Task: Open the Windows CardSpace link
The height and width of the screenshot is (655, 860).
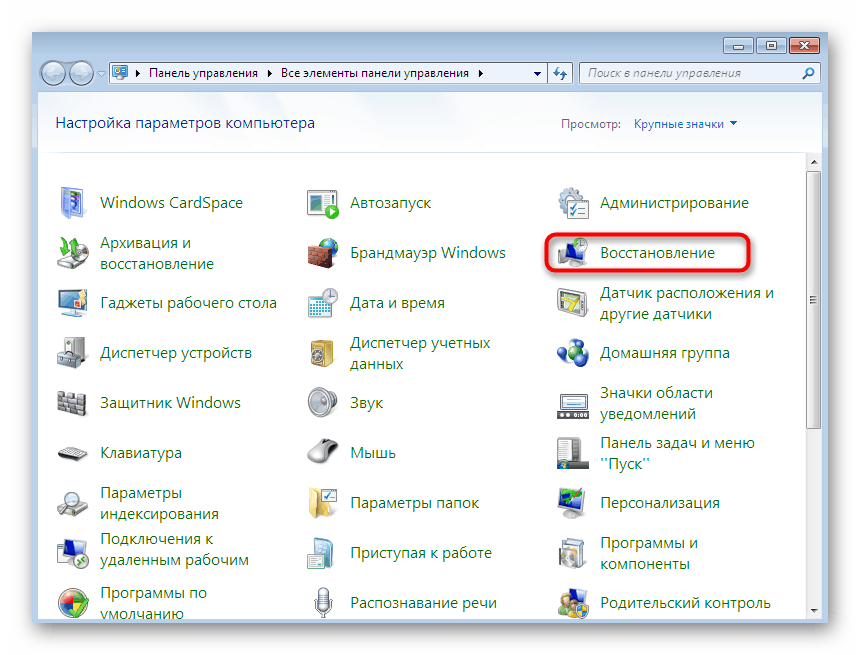Action: (171, 203)
